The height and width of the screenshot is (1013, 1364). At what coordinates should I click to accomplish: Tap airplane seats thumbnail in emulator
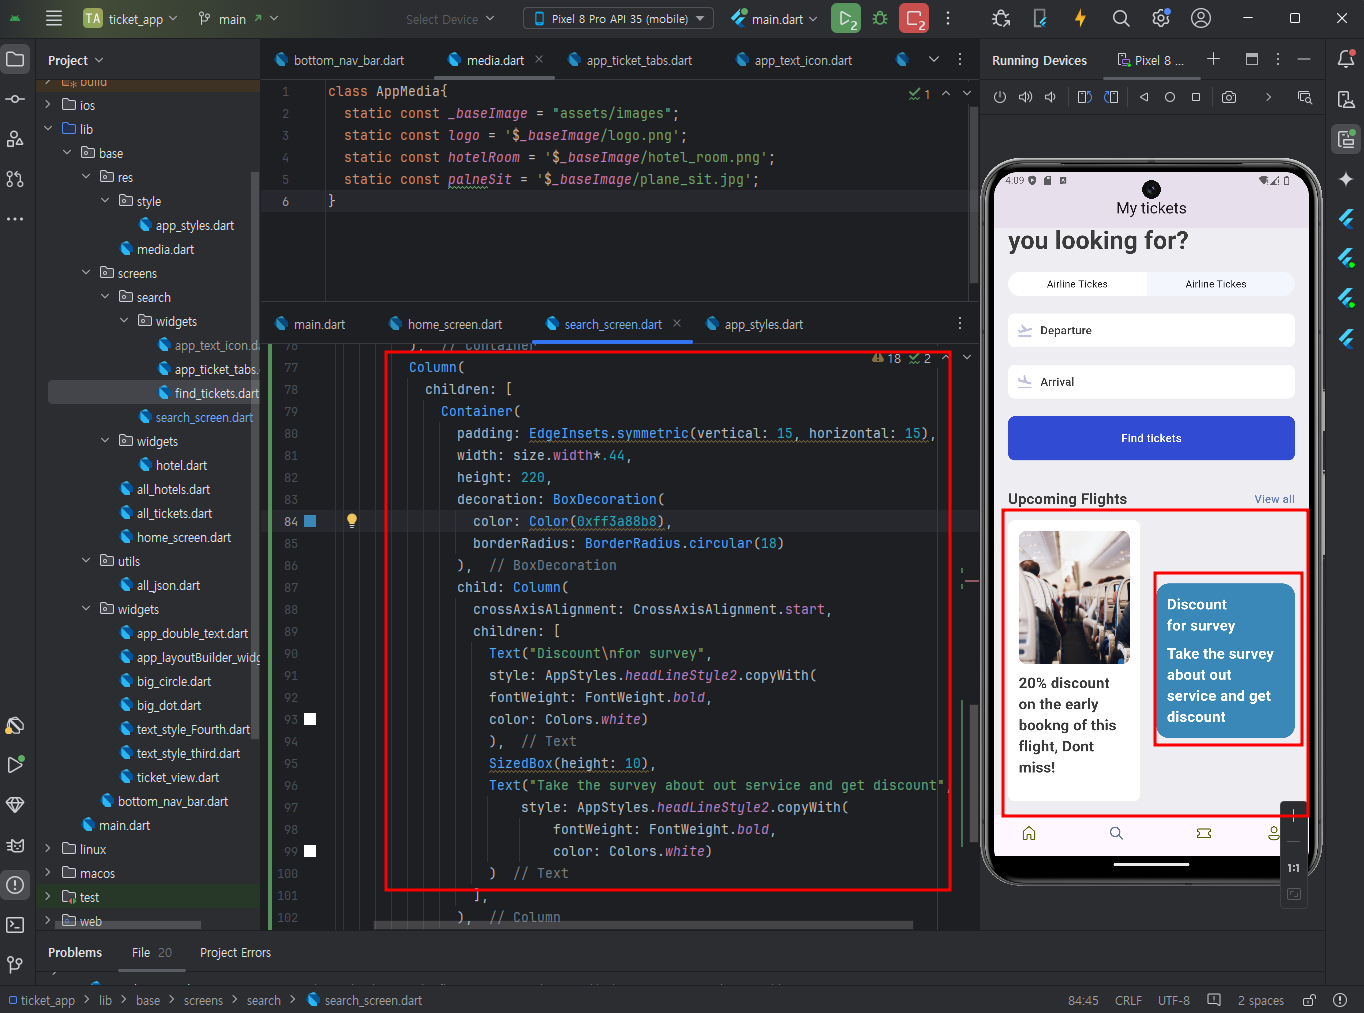[x=1074, y=597]
